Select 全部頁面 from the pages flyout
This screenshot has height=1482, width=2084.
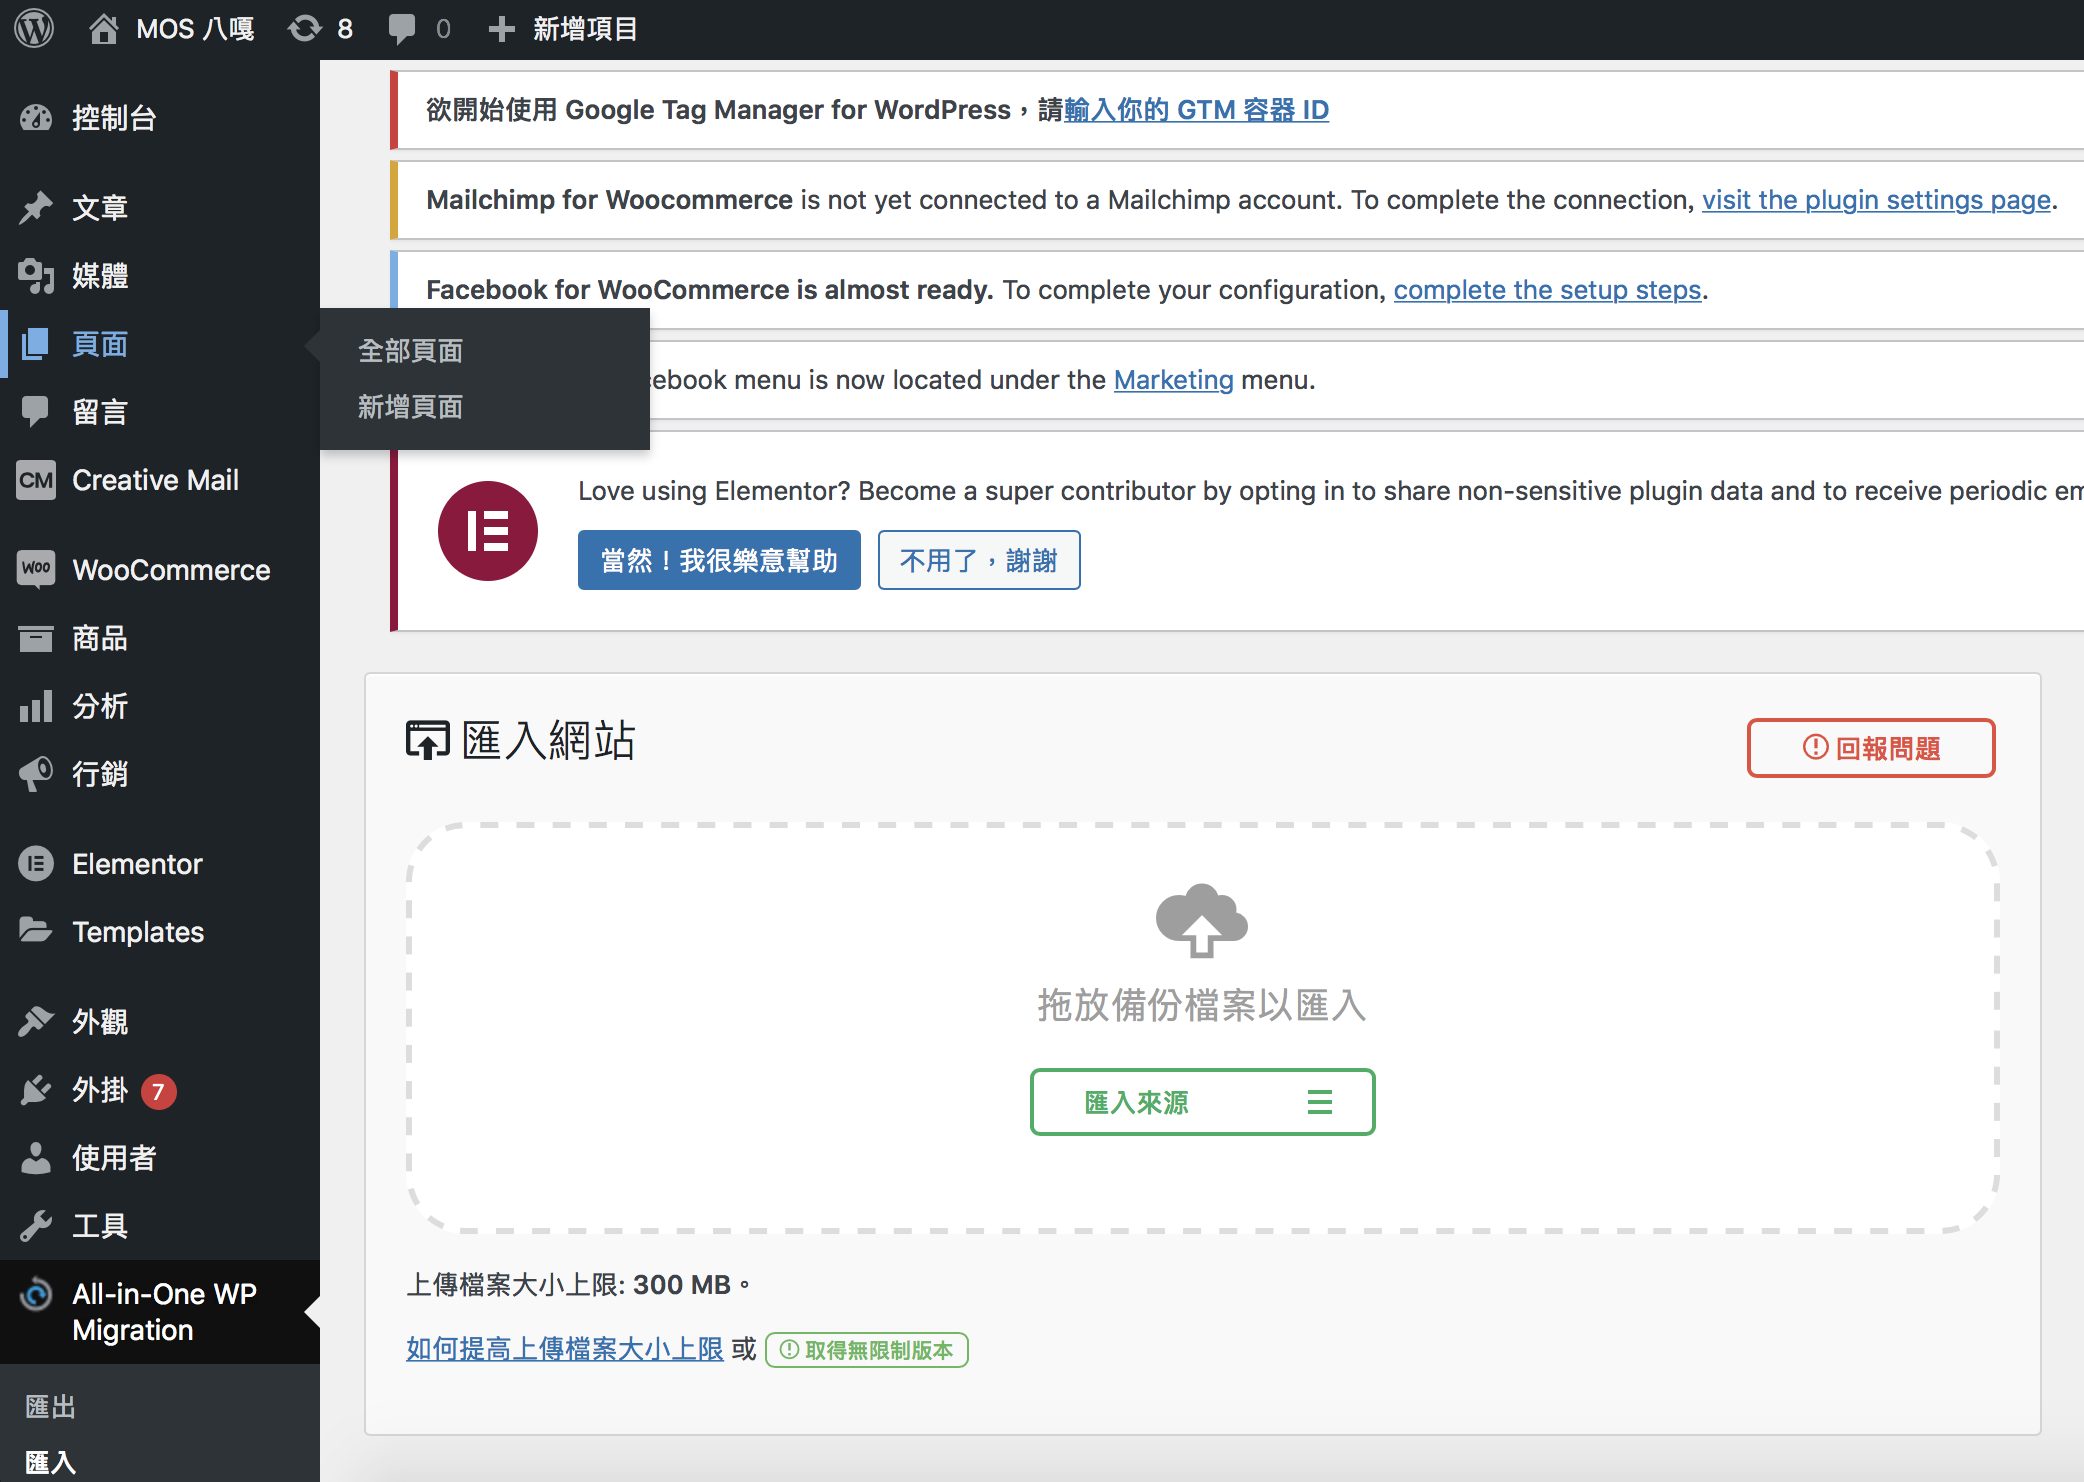[410, 351]
